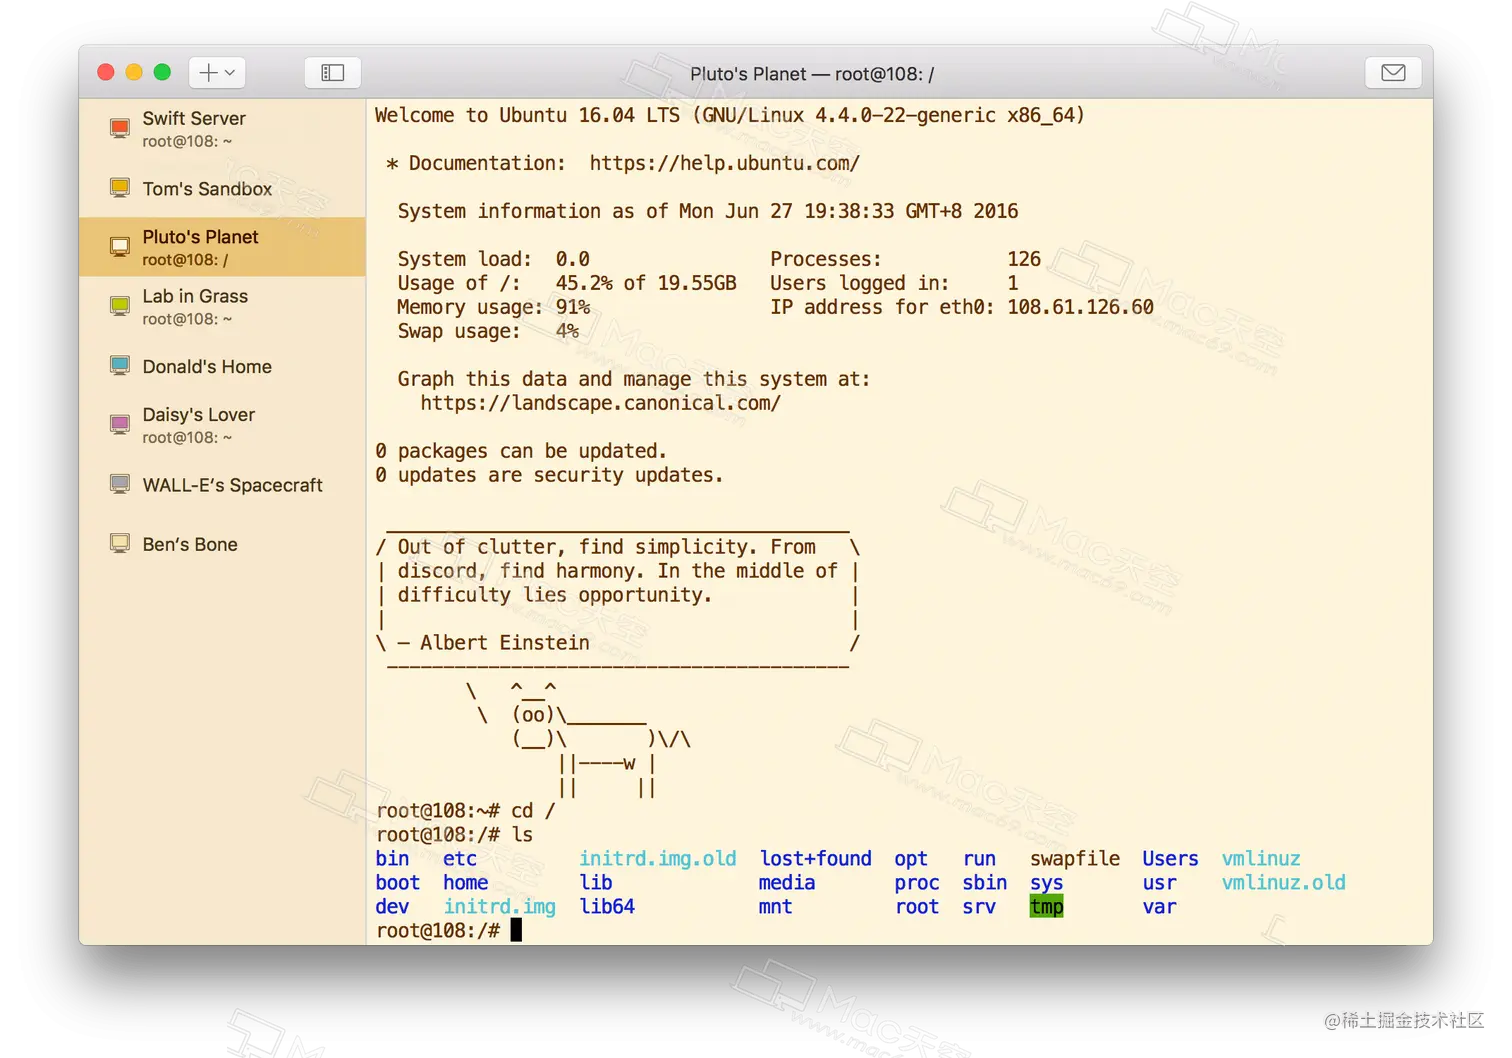1512x1058 pixels.
Task: Click the lib64 directory name
Action: click(x=607, y=907)
